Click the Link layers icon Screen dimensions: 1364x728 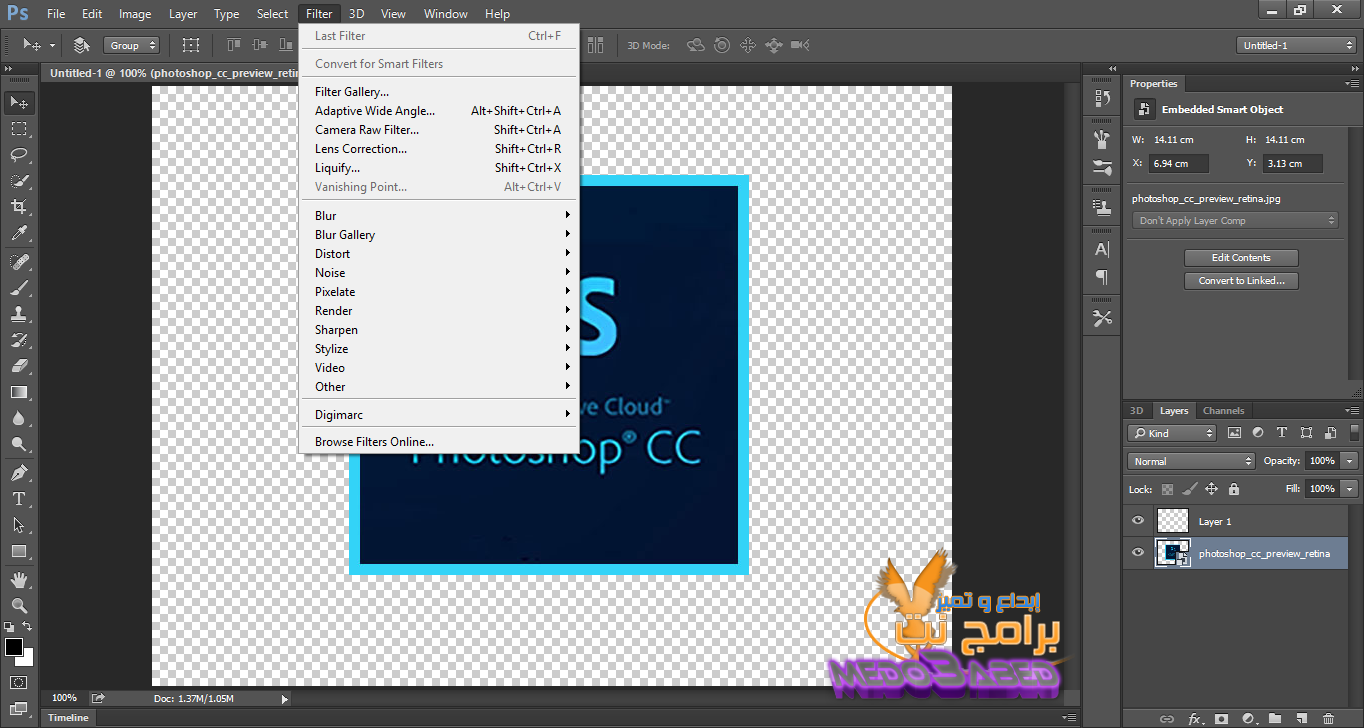coord(1166,718)
